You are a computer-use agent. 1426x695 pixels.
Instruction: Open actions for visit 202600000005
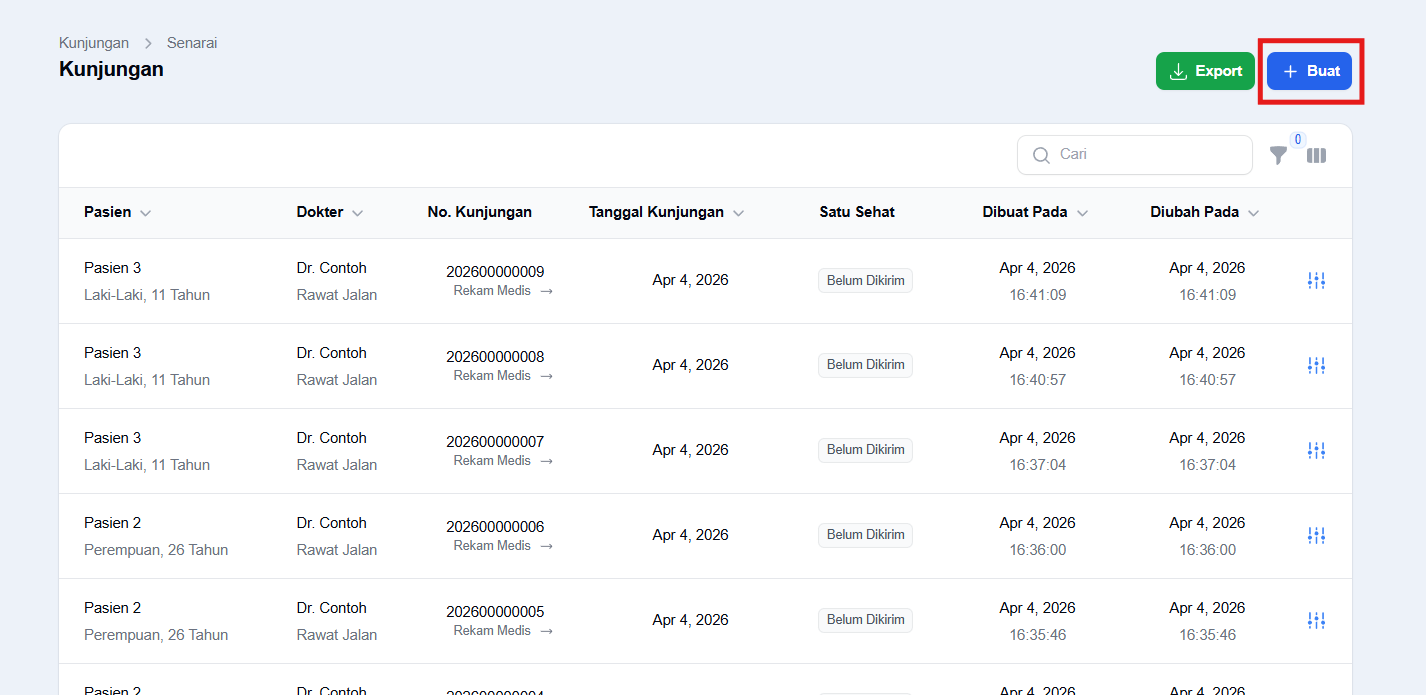tap(1316, 621)
